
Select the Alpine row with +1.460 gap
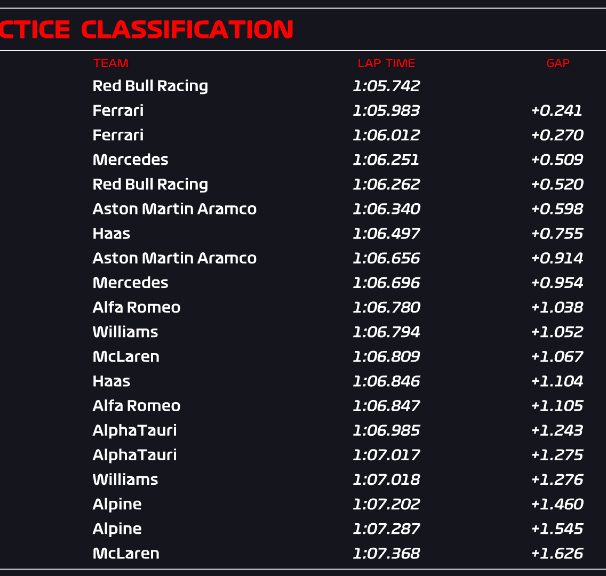tap(303, 504)
